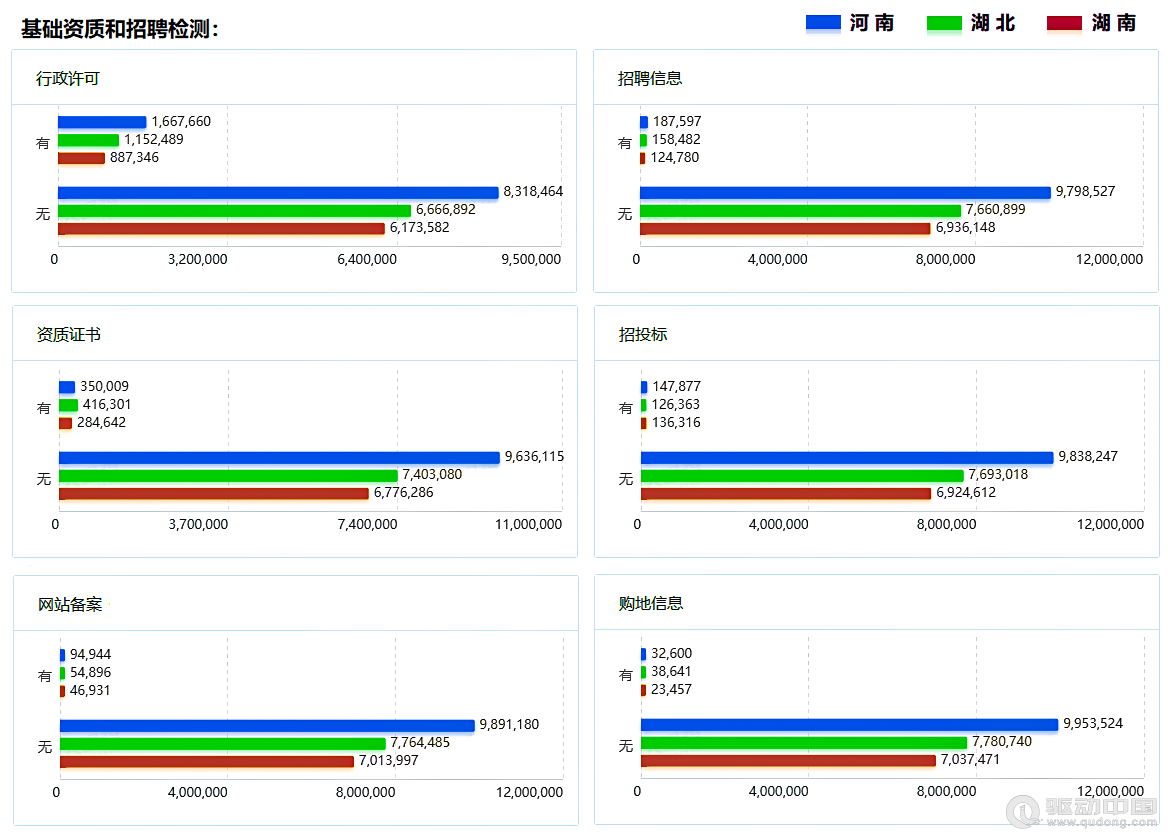This screenshot has width=1168, height=840.
Task: Pick the green bar valued 7,764,485
Action: click(222, 743)
